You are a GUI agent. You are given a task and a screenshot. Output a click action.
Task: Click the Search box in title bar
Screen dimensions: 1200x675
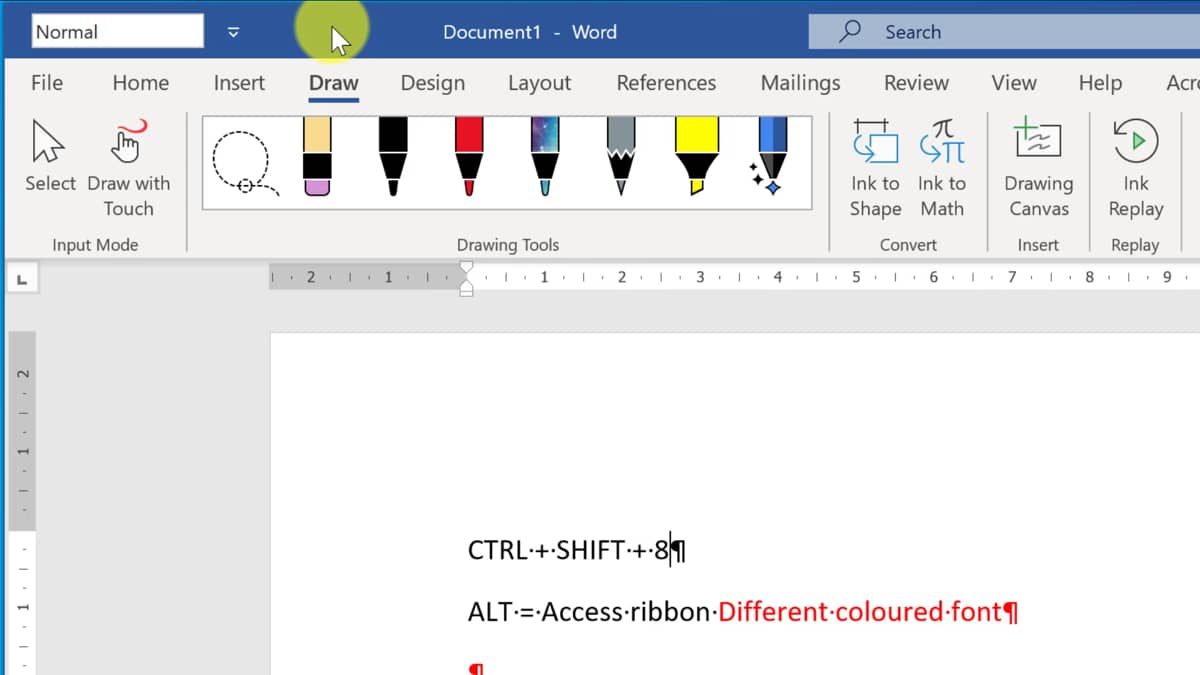pyautogui.click(x=1004, y=32)
